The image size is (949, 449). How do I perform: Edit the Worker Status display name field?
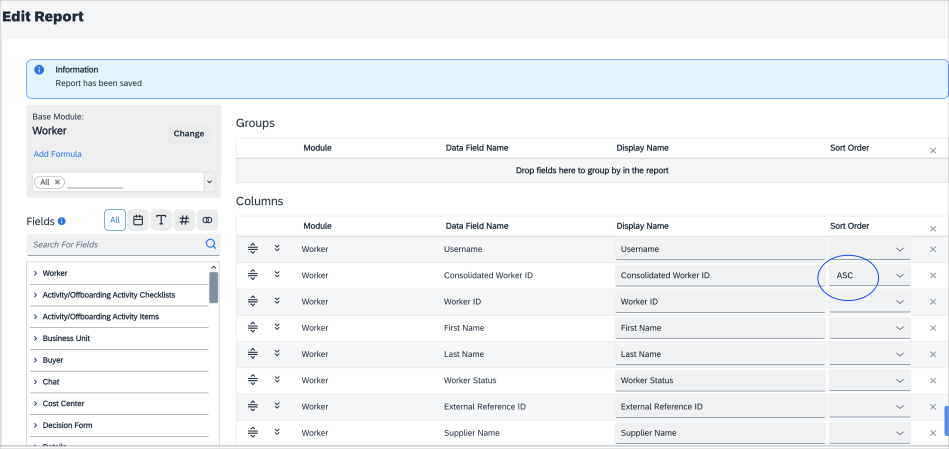pos(720,381)
